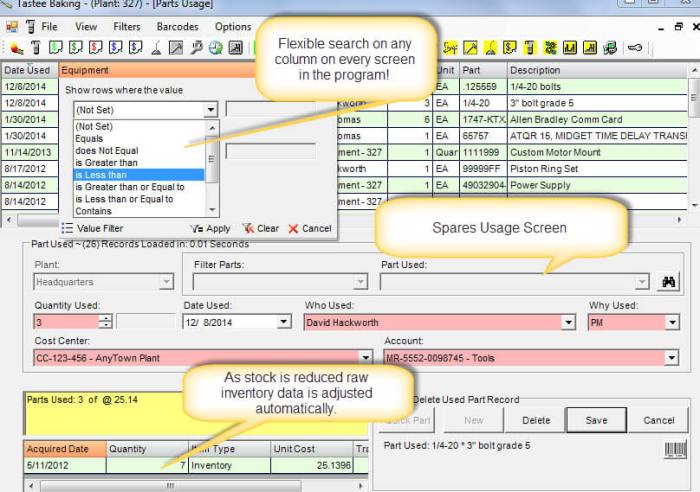Click the networked computers toolbar icon
700x492 pixels.
610,47
